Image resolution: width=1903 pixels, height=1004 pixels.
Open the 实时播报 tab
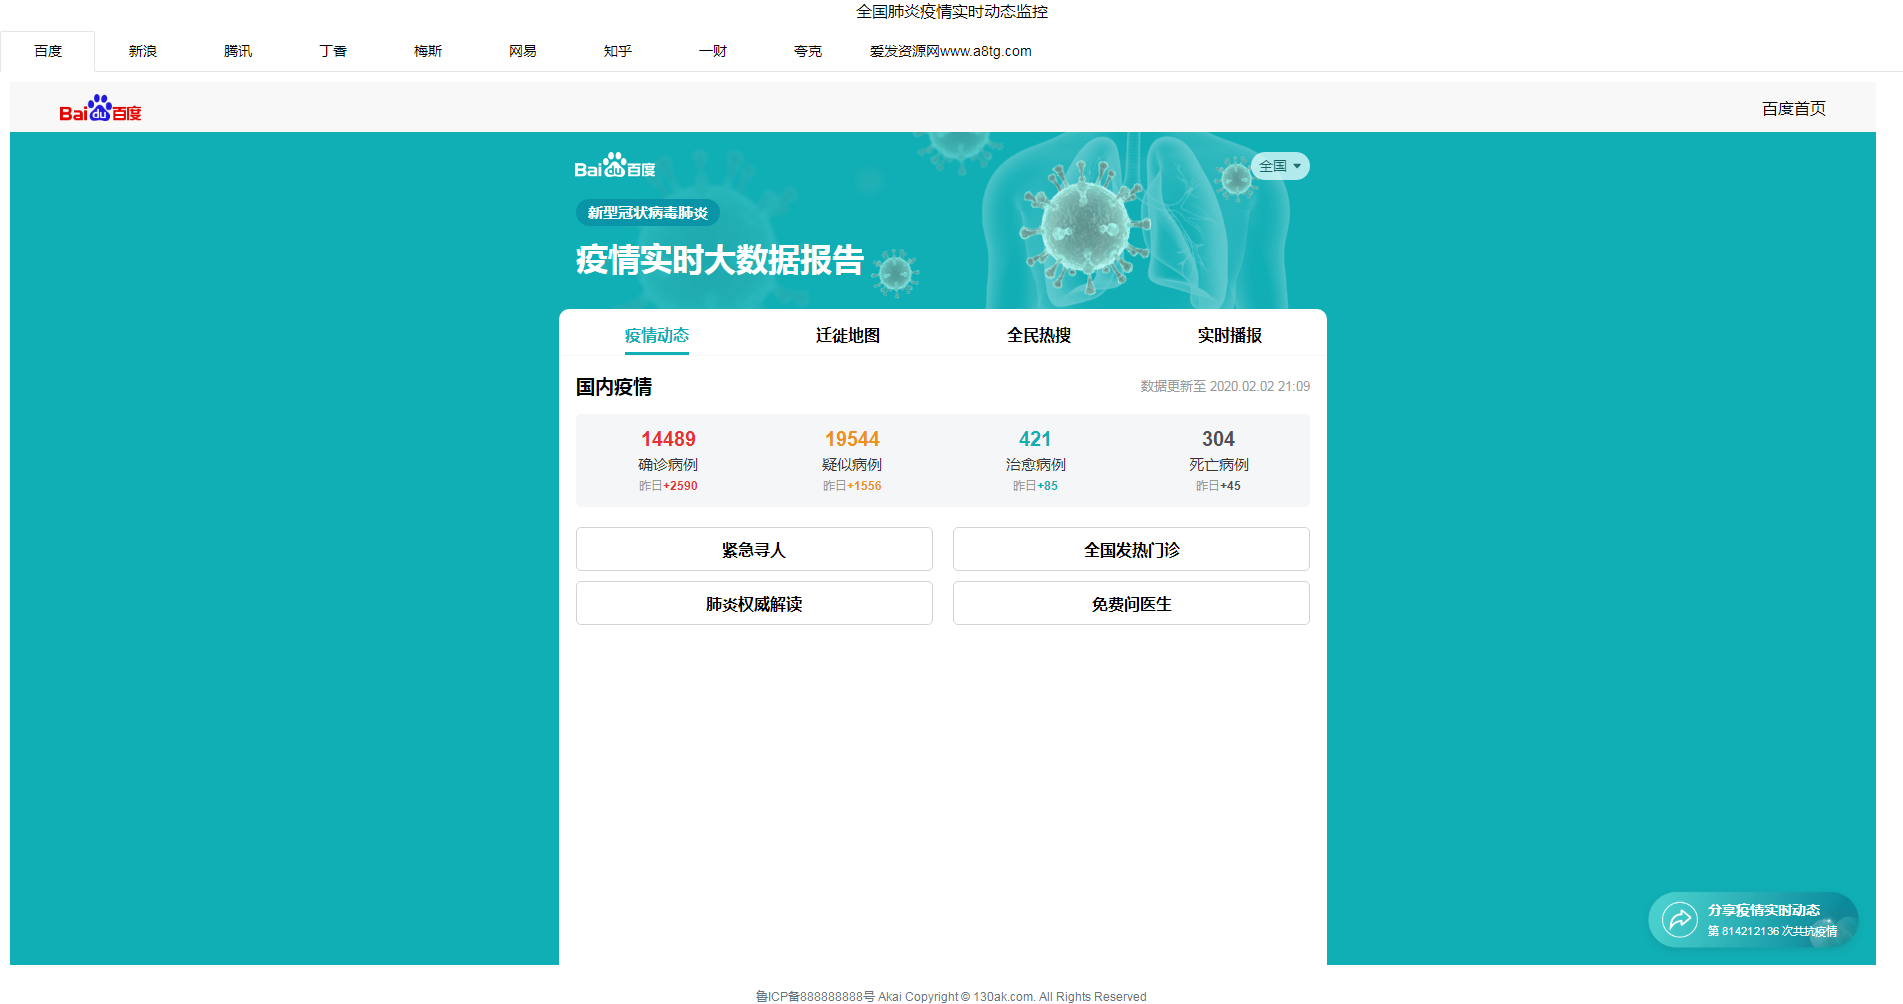1229,336
